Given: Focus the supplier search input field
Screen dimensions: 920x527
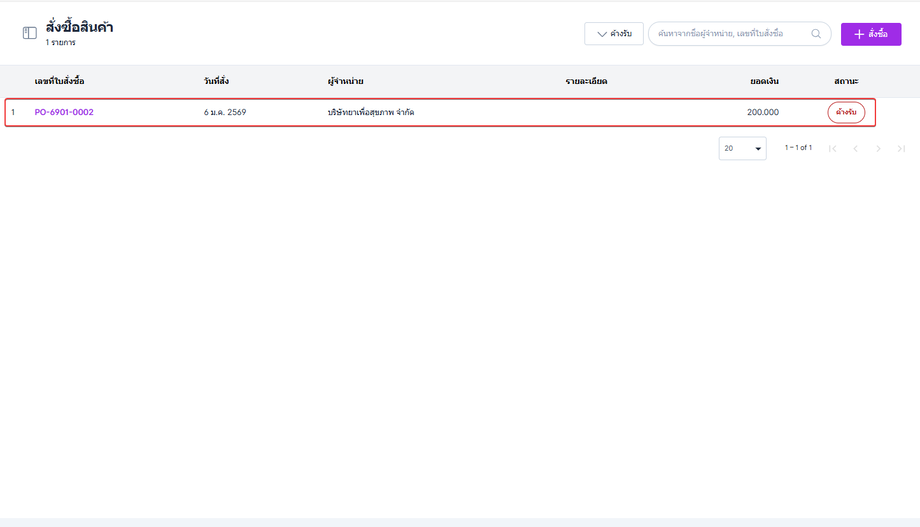Looking at the screenshot, I should pyautogui.click(x=739, y=33).
